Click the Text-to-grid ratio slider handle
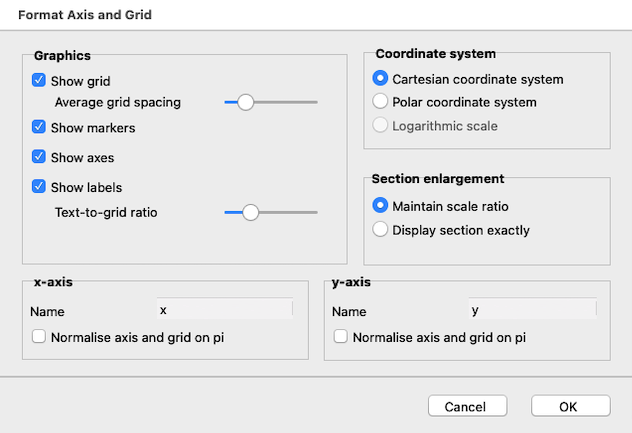 coord(251,212)
